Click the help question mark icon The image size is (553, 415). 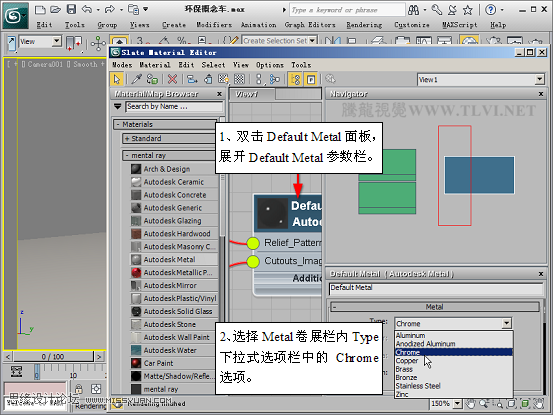coord(490,10)
